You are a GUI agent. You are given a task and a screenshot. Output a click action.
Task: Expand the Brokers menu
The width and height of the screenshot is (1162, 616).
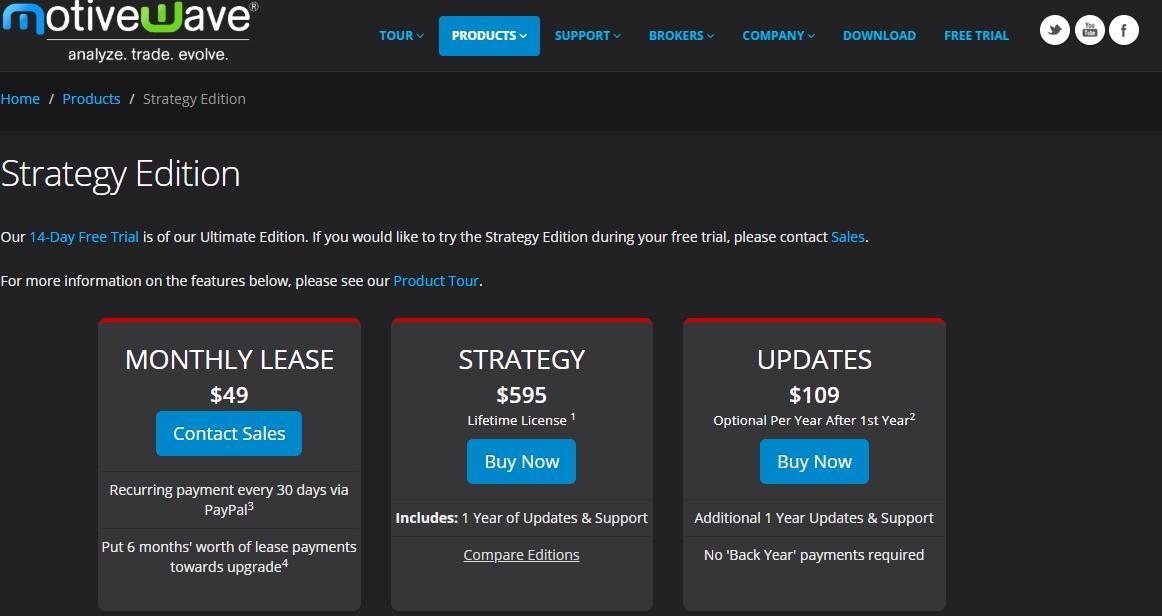(x=682, y=36)
